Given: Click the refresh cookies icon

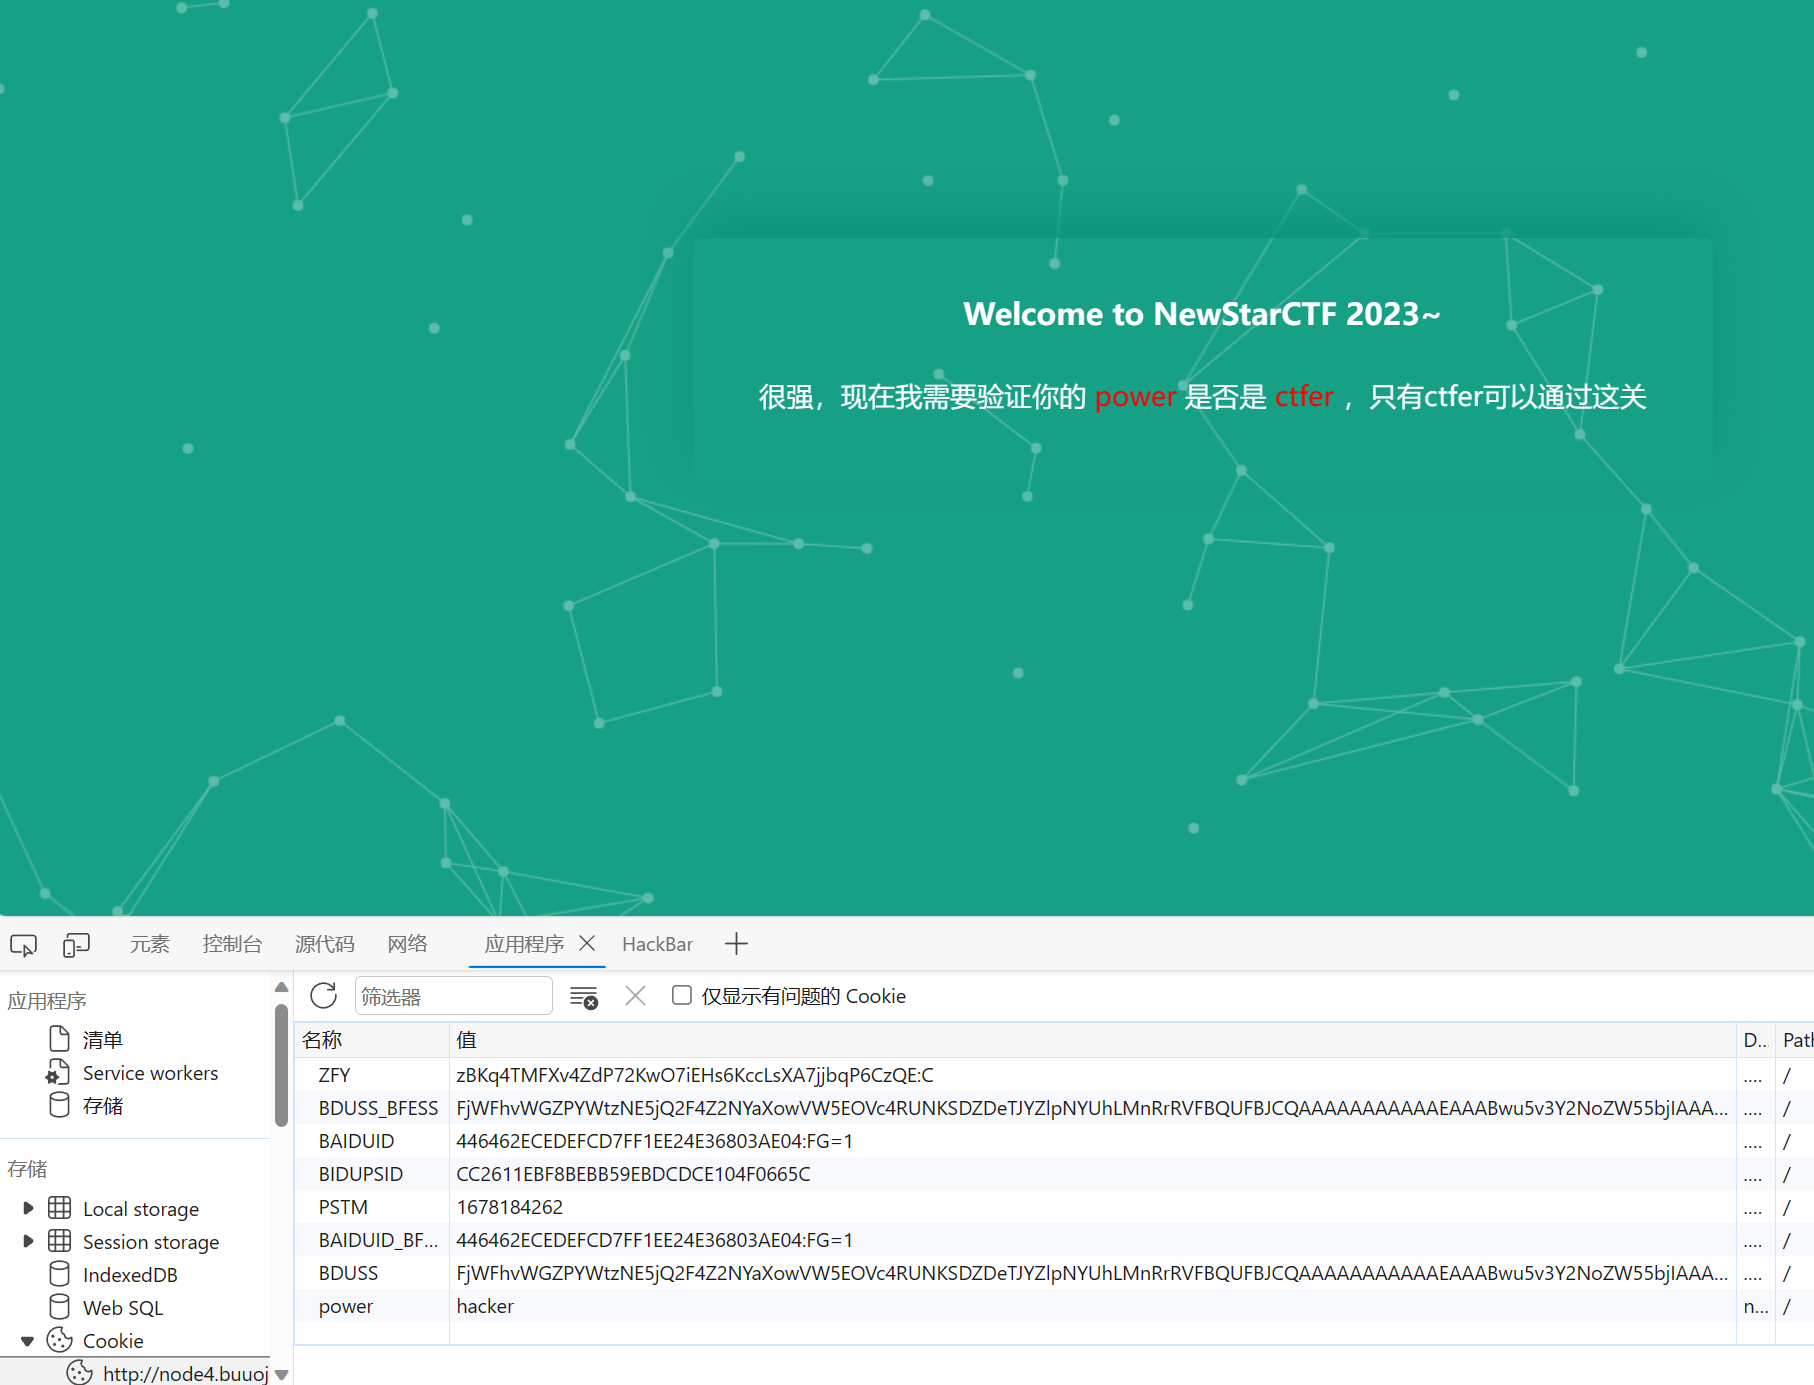Looking at the screenshot, I should tap(324, 996).
